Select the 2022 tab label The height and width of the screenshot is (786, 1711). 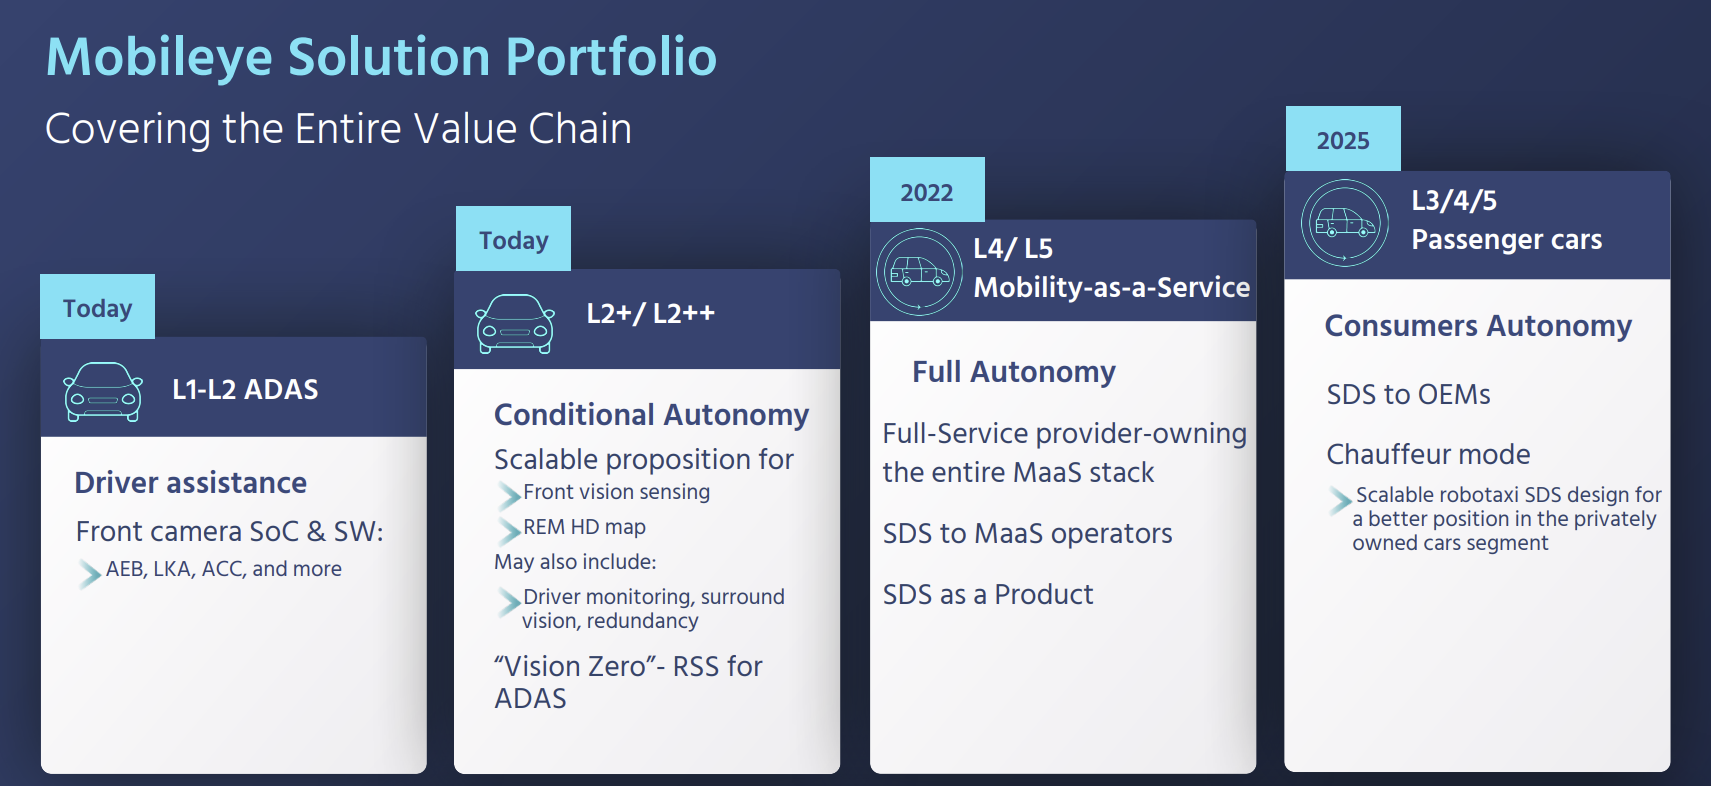point(927,190)
